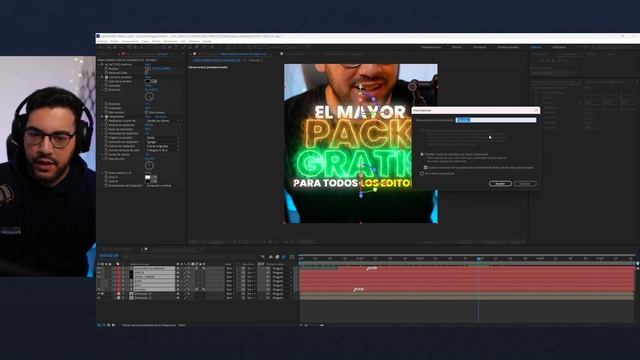Click the Opciones link of Resplandor
Screen dimensions: 640x360
tap(160, 117)
